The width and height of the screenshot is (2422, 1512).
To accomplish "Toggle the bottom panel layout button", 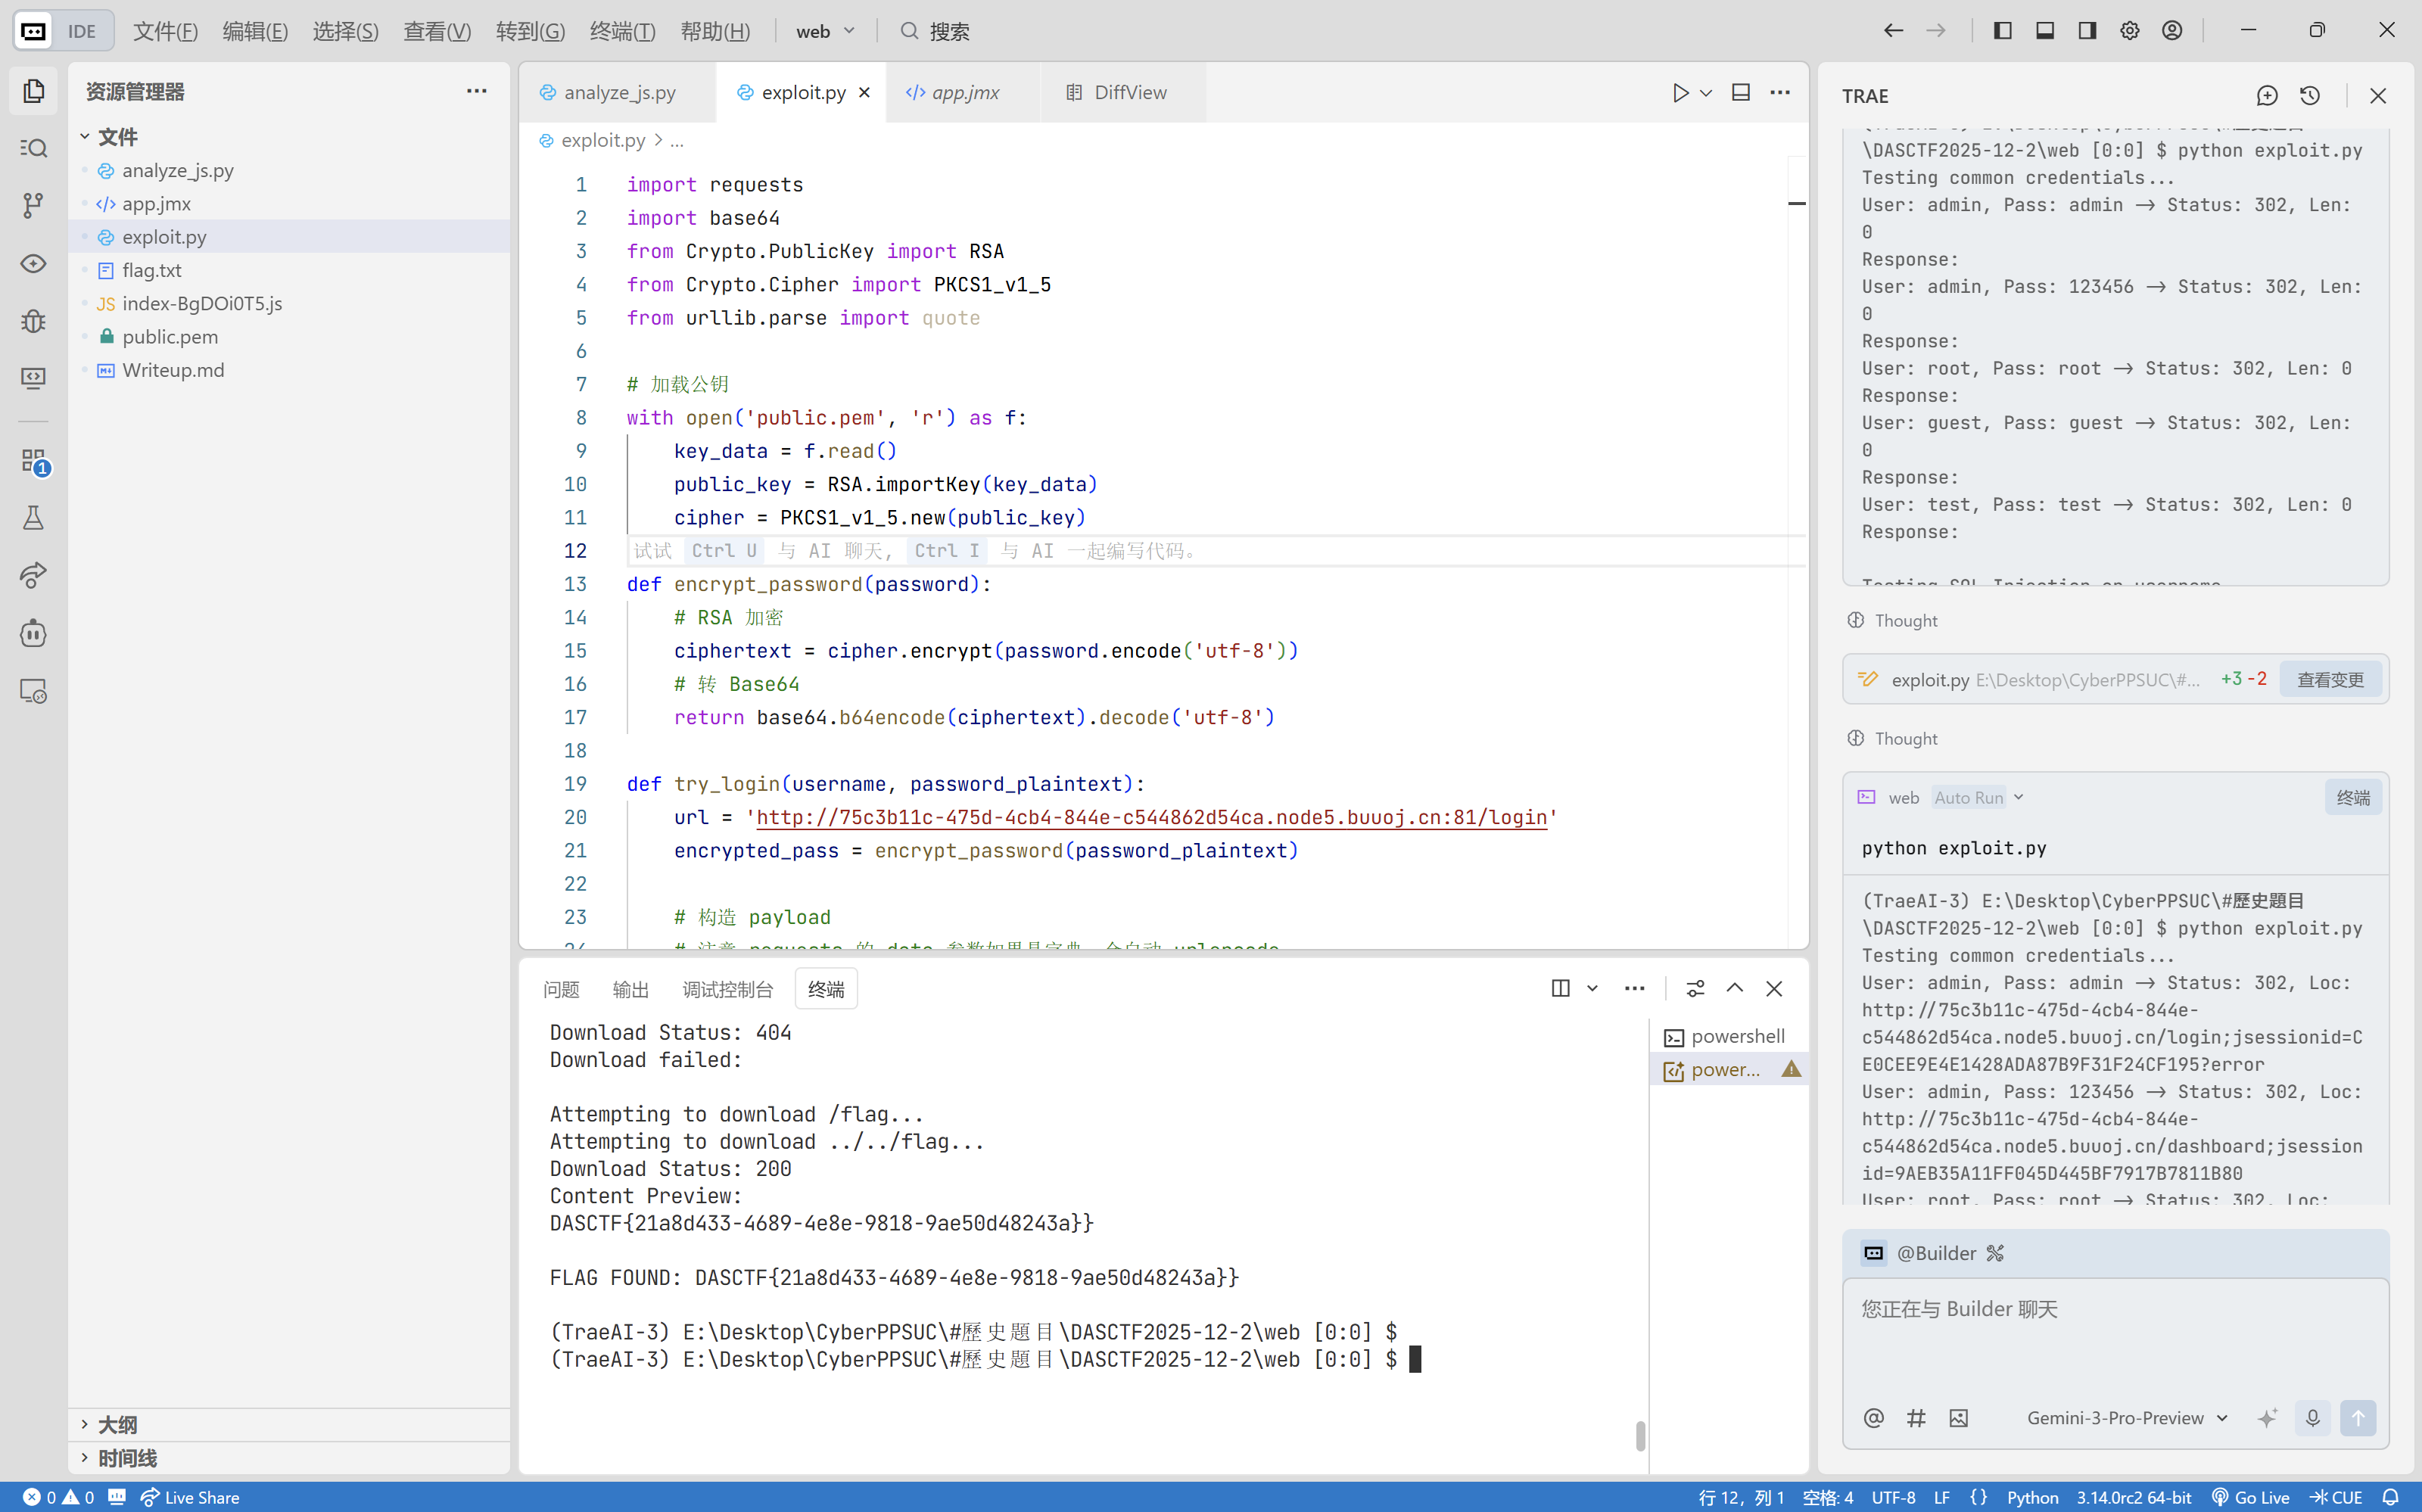I will click(2045, 31).
